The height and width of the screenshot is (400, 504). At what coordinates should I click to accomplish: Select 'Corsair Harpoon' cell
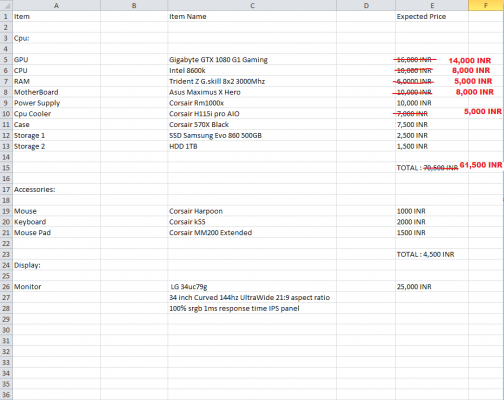click(x=252, y=211)
